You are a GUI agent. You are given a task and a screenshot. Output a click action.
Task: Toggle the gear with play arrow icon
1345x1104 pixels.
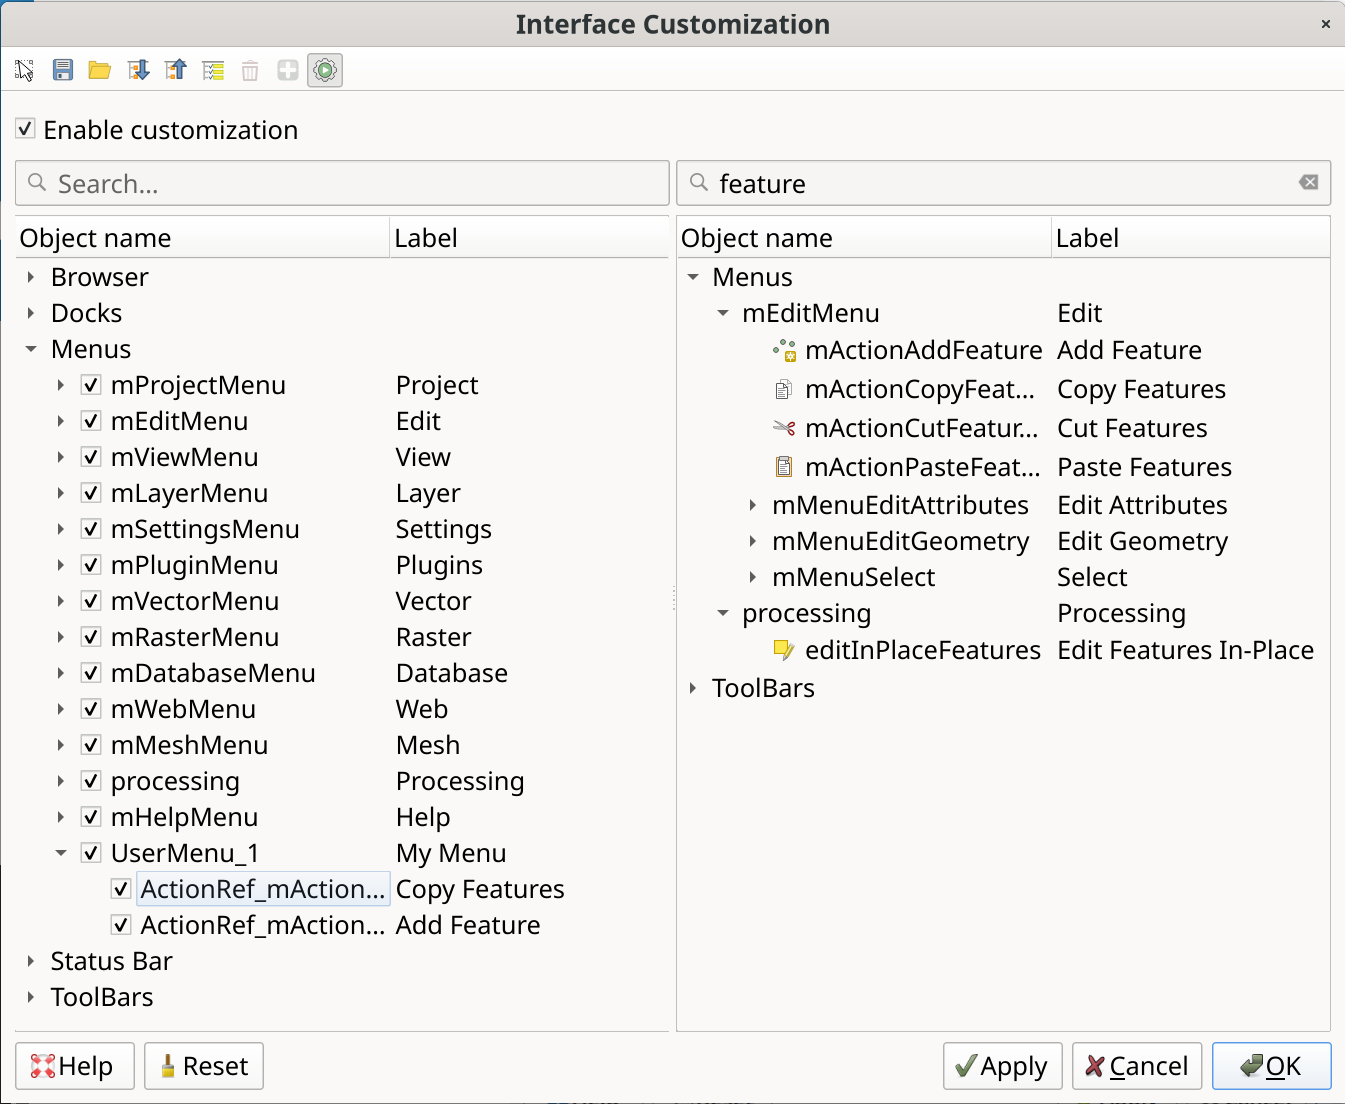(x=325, y=70)
